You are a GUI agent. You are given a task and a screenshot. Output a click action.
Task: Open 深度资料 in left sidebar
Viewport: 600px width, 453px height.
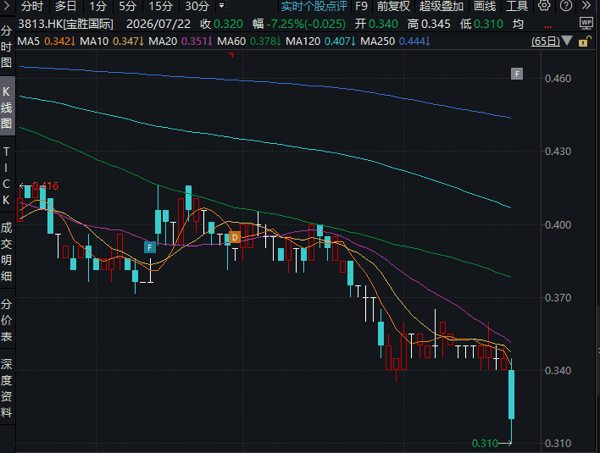[7, 388]
